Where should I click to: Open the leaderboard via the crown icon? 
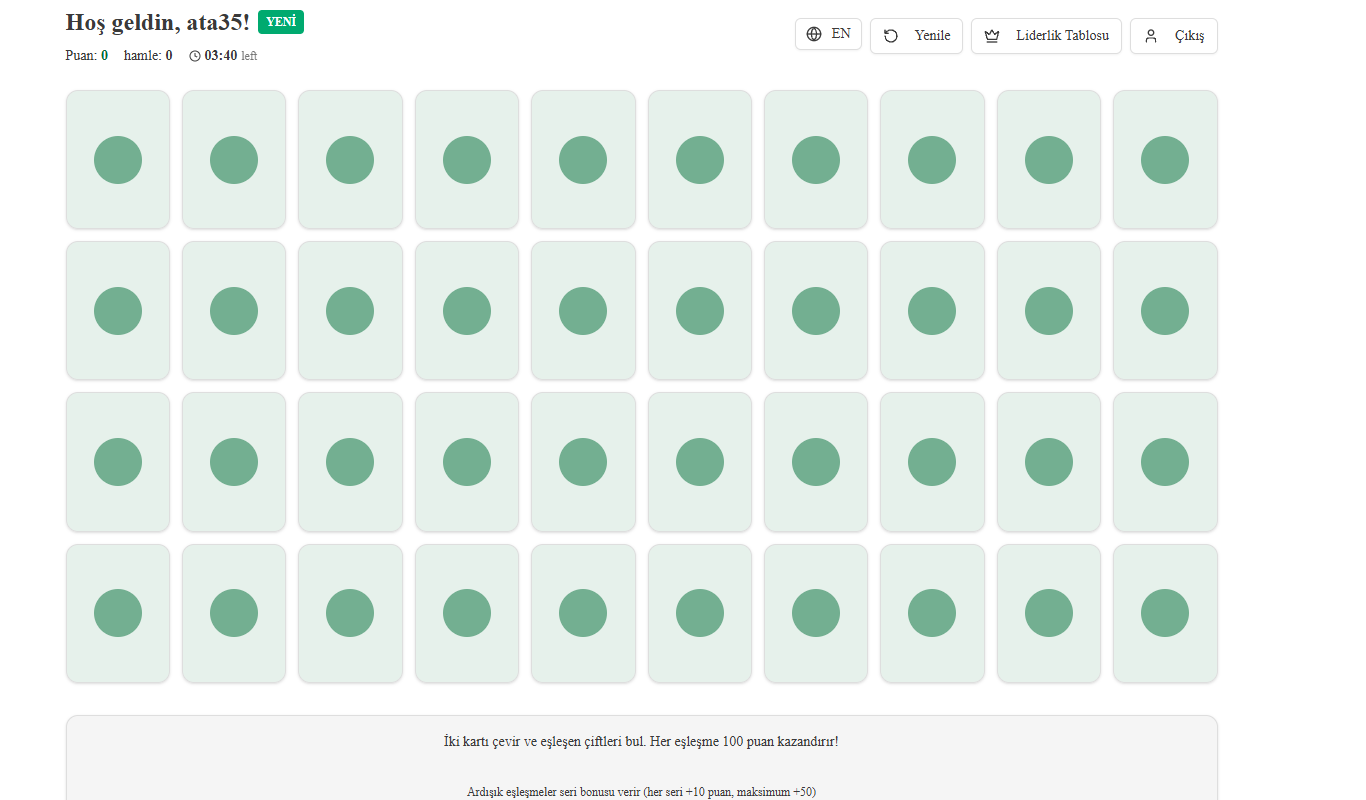click(x=992, y=36)
